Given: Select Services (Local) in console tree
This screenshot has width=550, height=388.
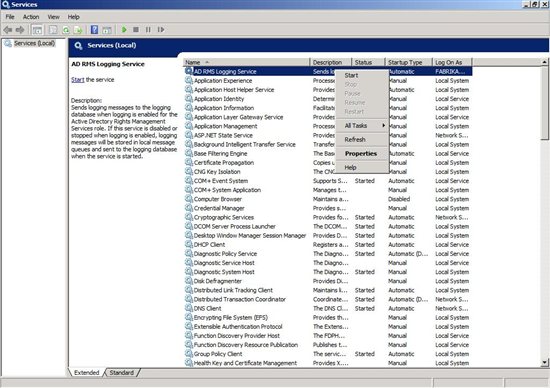Looking at the screenshot, I should coord(34,43).
